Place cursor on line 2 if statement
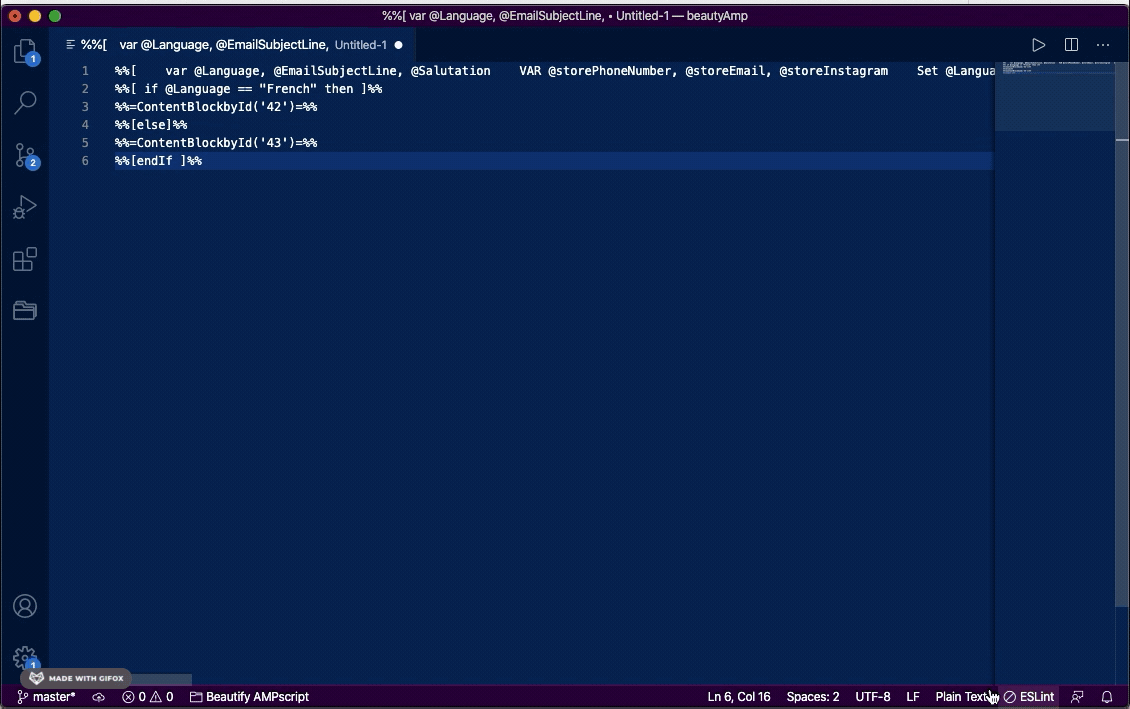Image resolution: width=1130 pixels, height=709 pixels. pyautogui.click(x=248, y=89)
